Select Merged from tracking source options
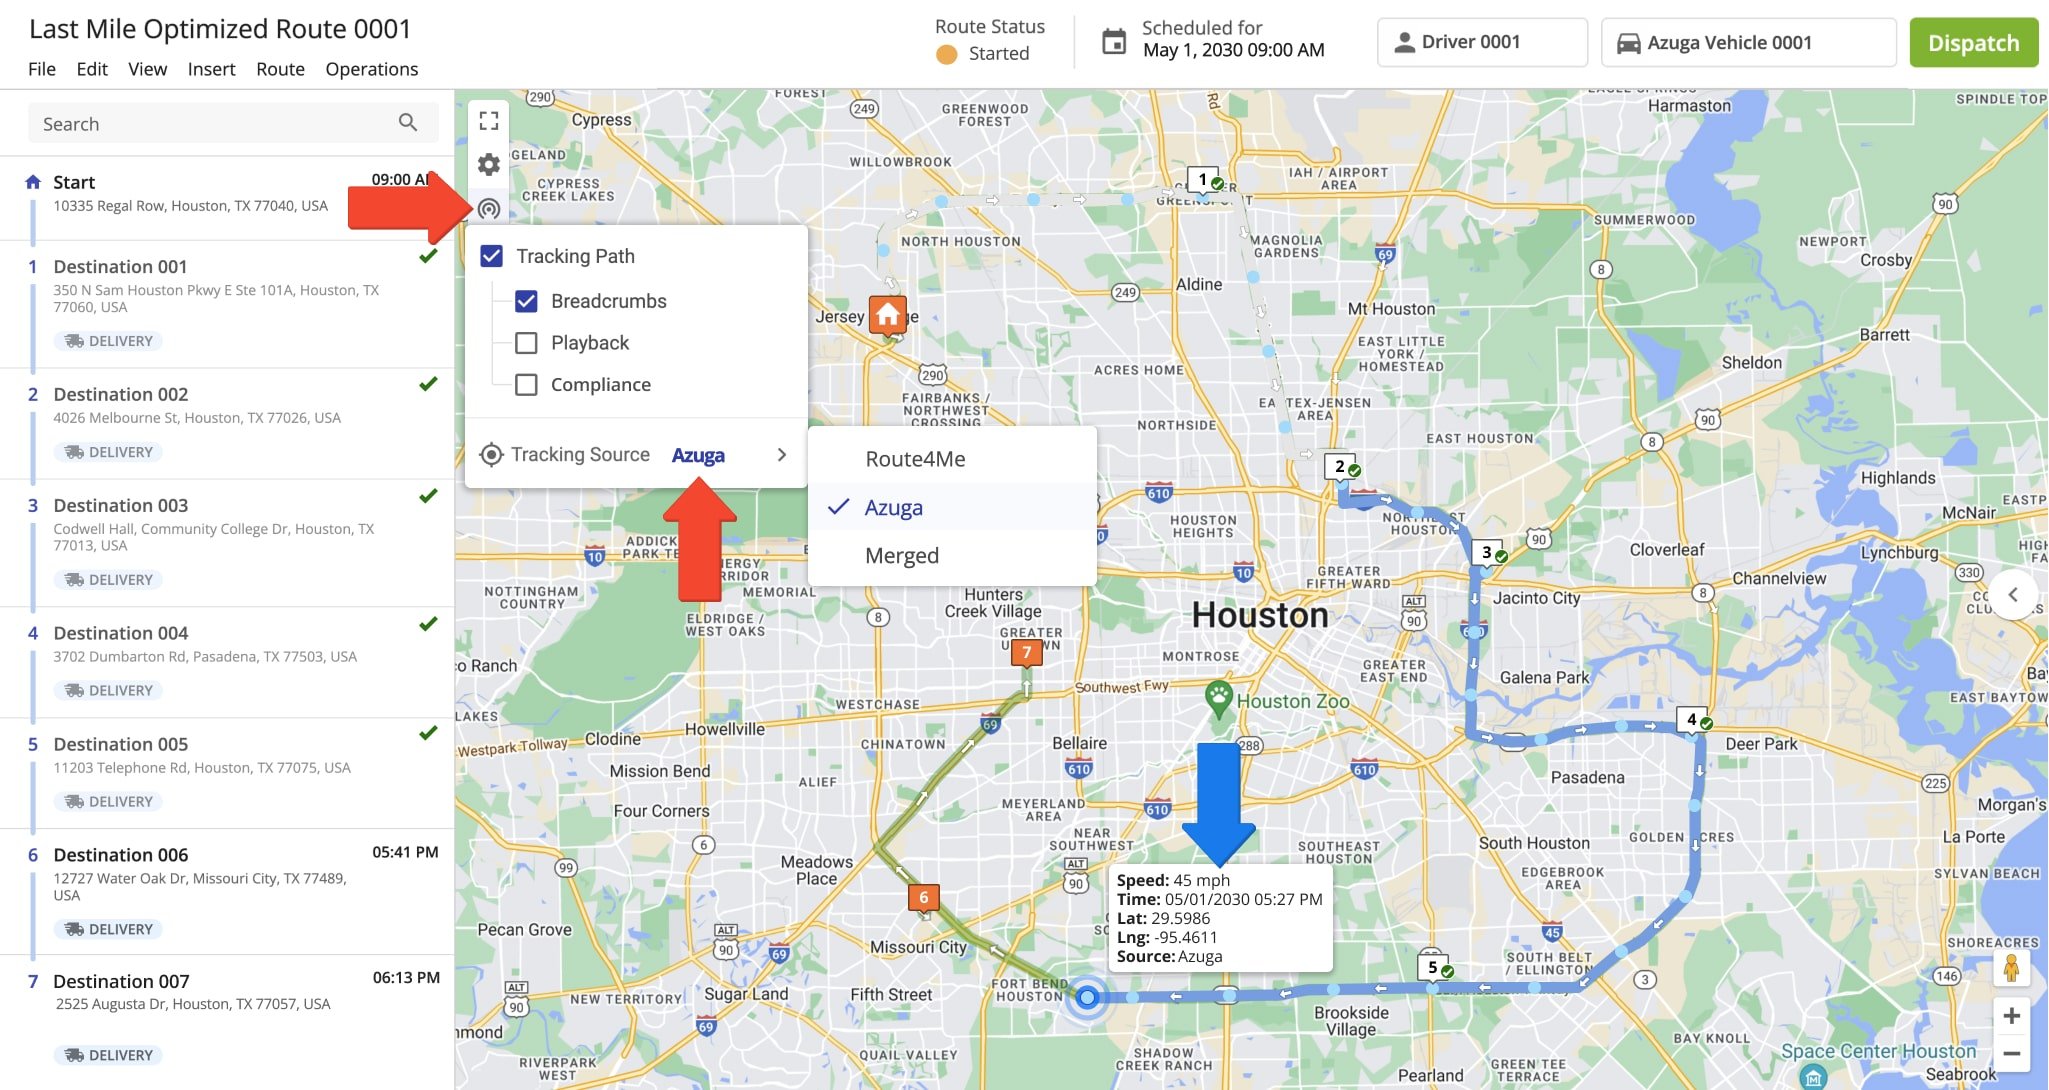The image size is (2049, 1090). coord(901,553)
